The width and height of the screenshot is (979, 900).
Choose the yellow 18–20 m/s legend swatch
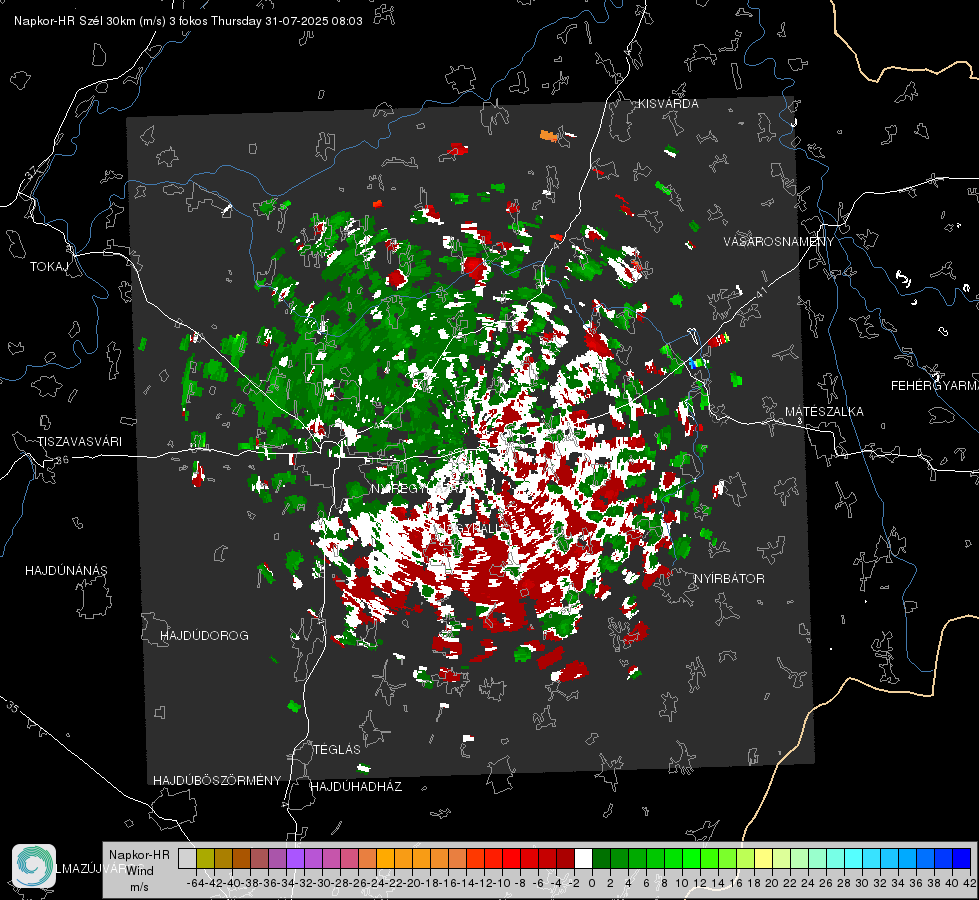pos(764,858)
